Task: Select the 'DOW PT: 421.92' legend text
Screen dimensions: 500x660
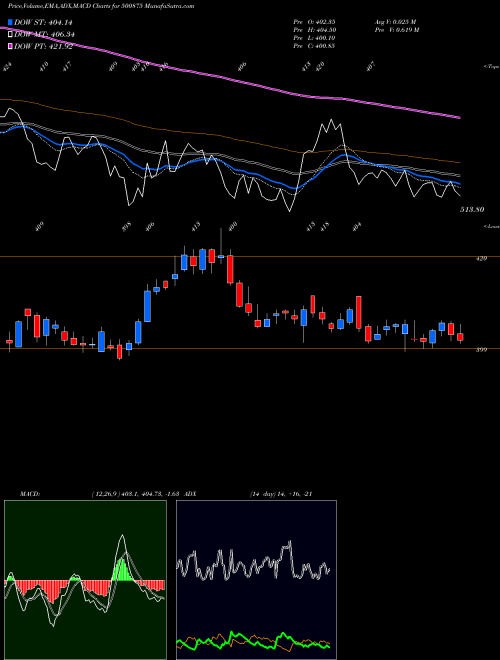Action: pos(43,46)
